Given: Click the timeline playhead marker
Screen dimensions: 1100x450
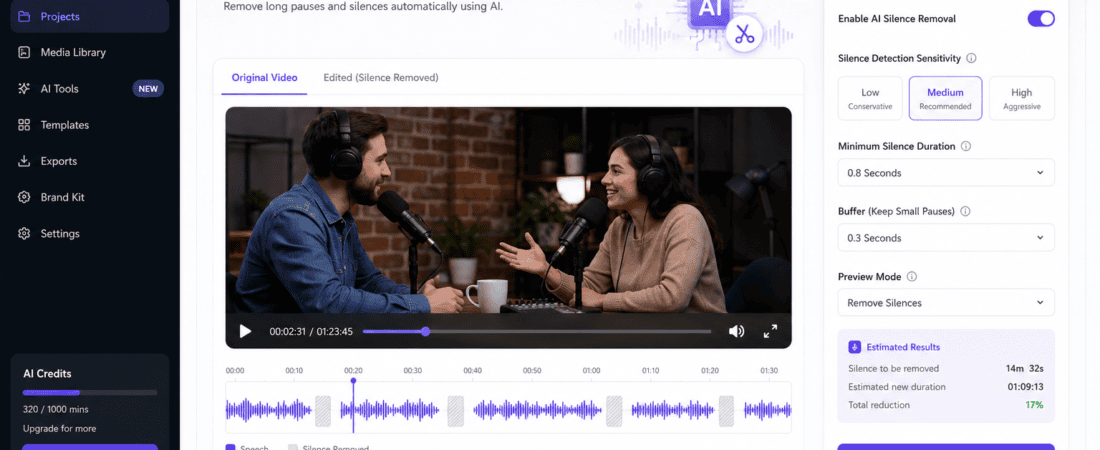Looking at the screenshot, I should [353, 381].
